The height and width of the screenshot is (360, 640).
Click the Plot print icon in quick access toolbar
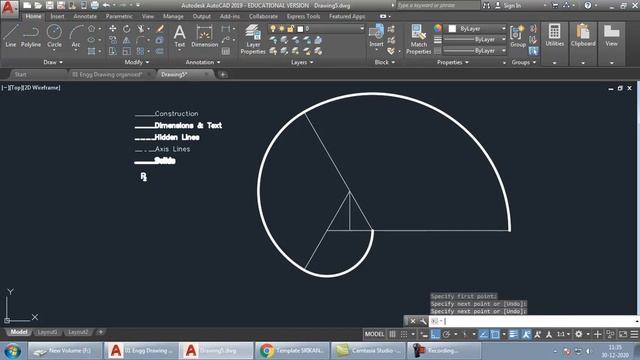pyautogui.click(x=95, y=5)
